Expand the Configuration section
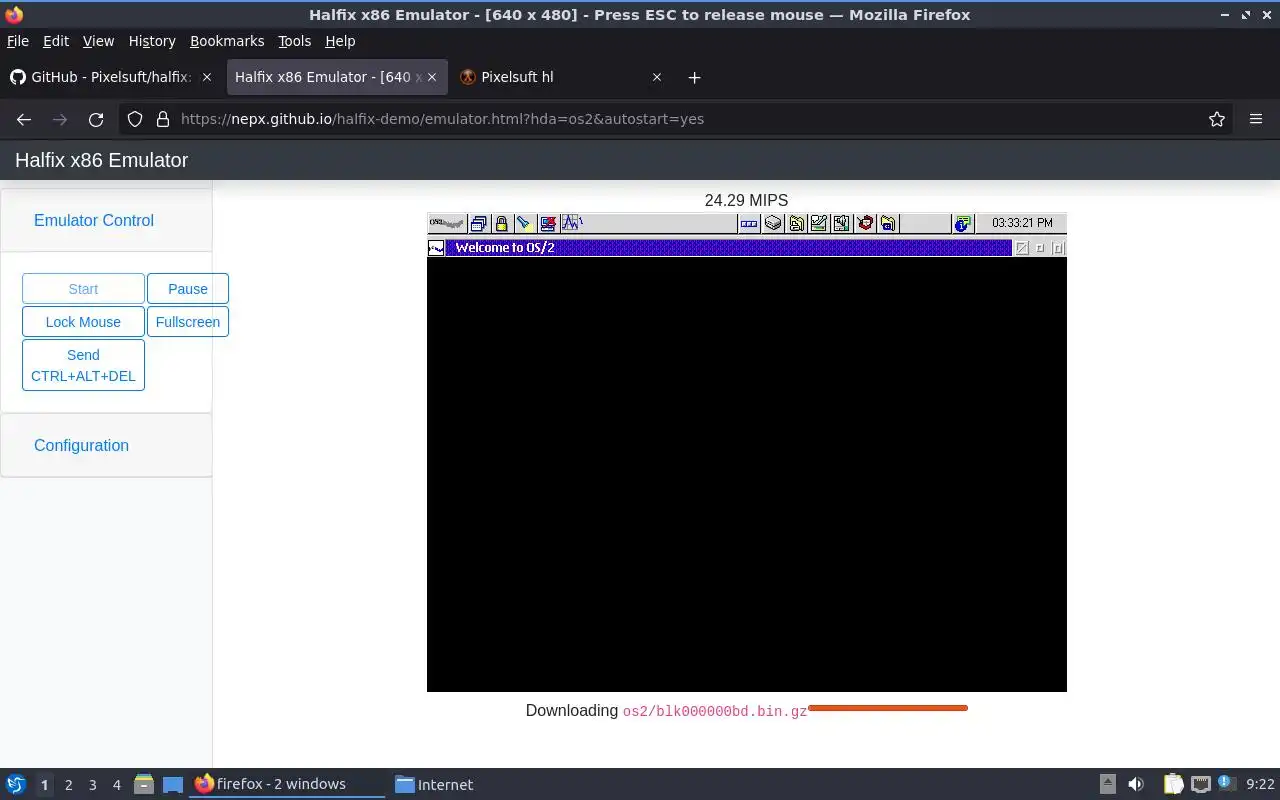Viewport: 1280px width, 800px height. (81, 445)
